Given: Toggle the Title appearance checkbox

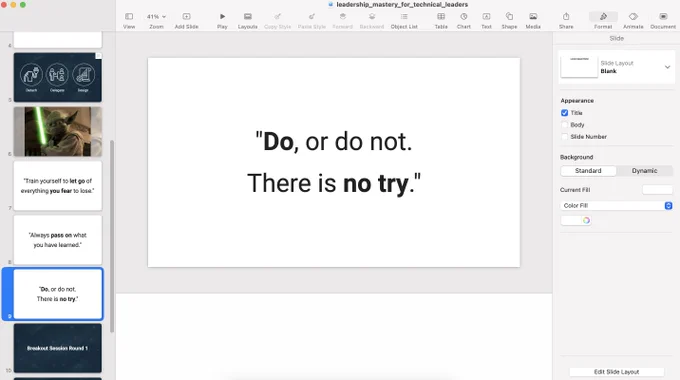Looking at the screenshot, I should (564, 113).
